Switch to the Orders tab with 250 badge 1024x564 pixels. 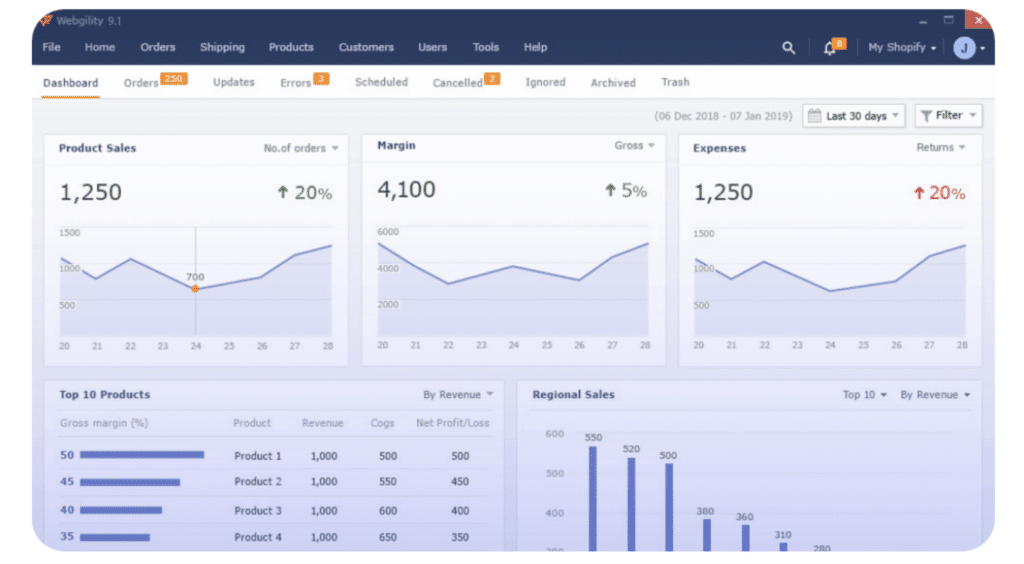141,83
